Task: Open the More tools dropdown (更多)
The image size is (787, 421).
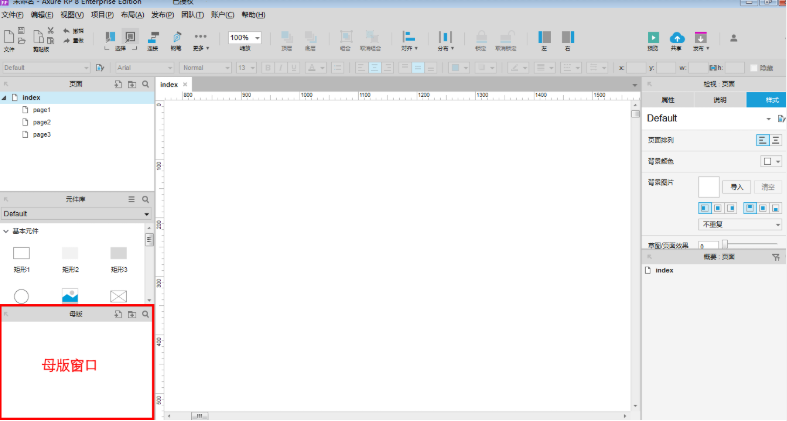Action: click(200, 41)
